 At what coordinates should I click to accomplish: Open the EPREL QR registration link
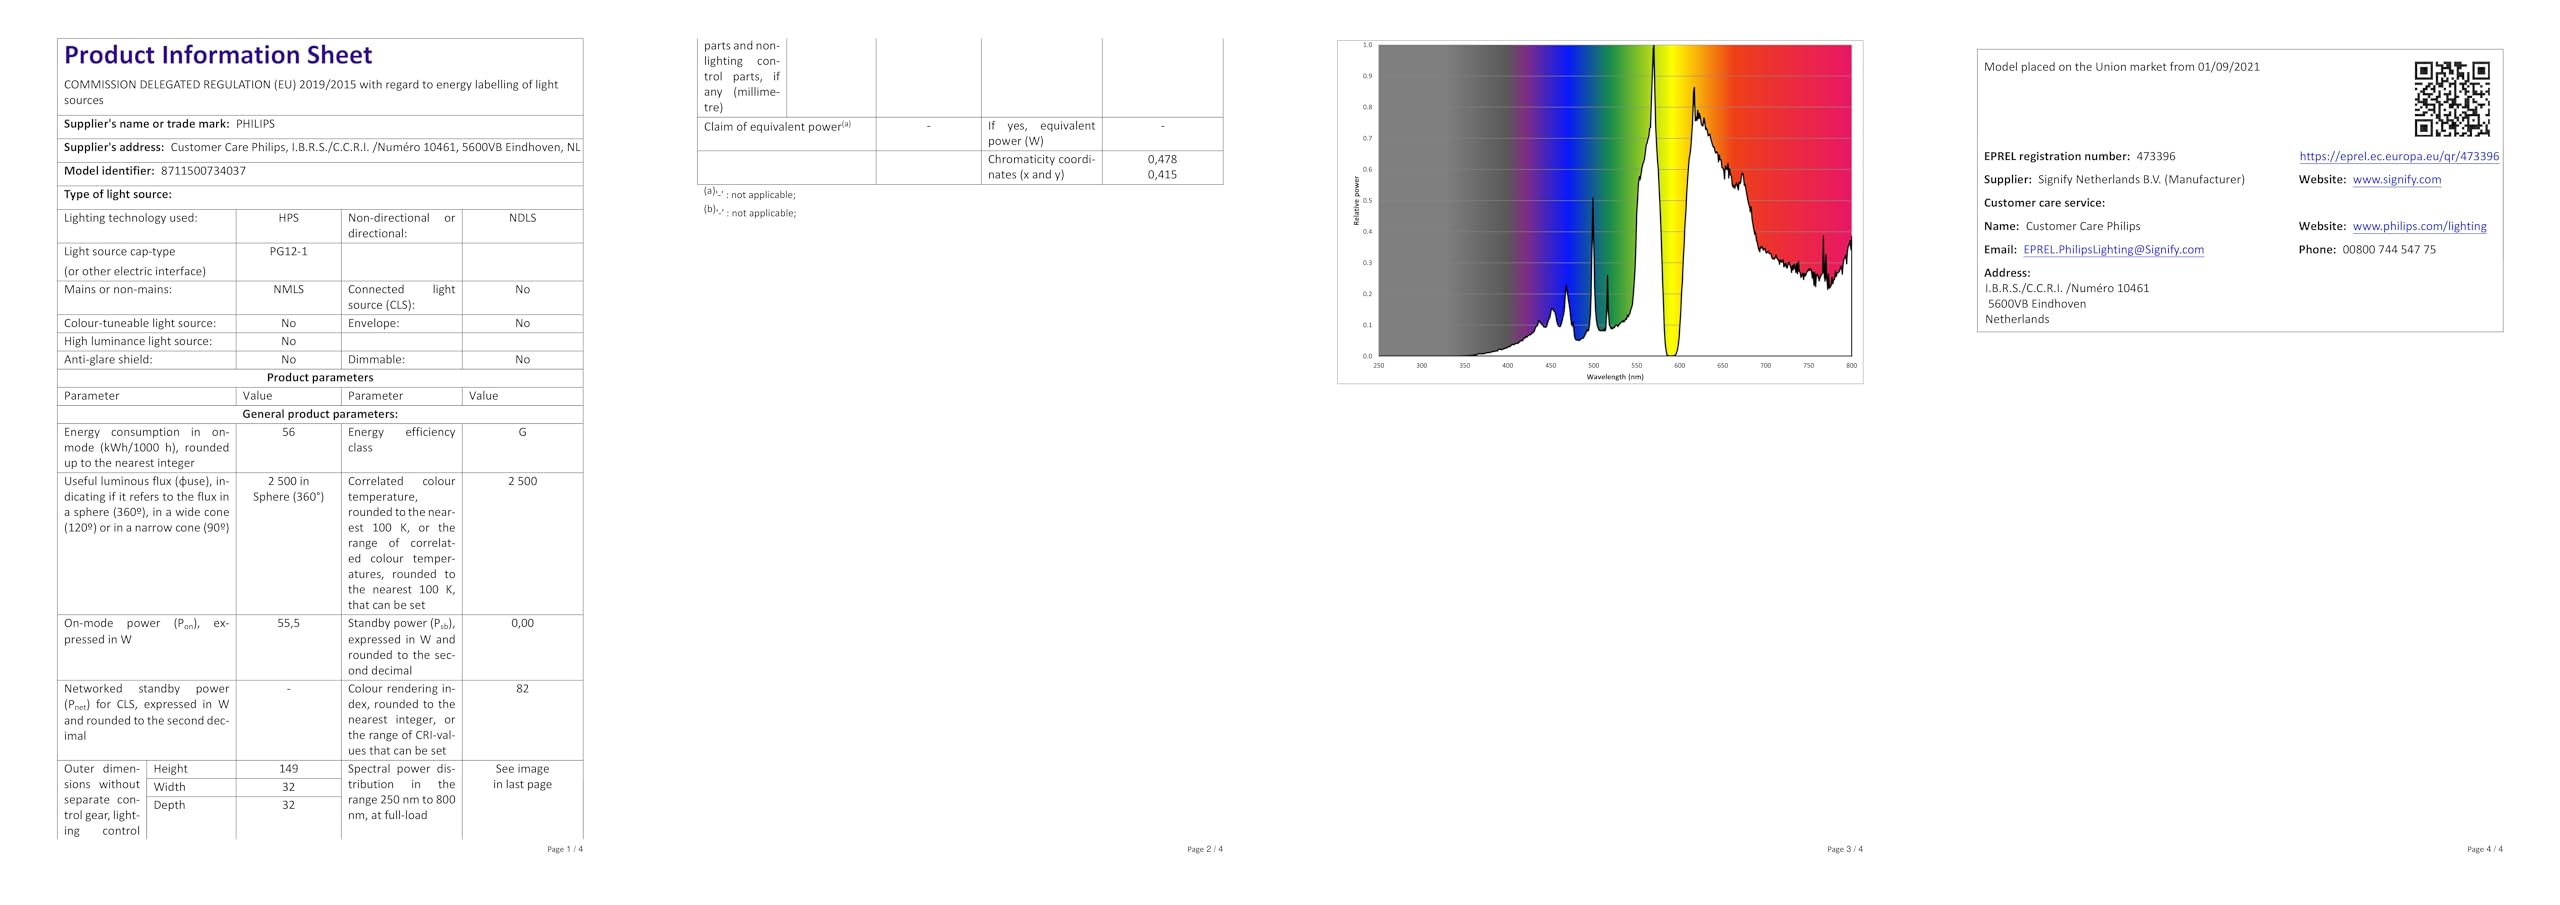(x=2398, y=156)
